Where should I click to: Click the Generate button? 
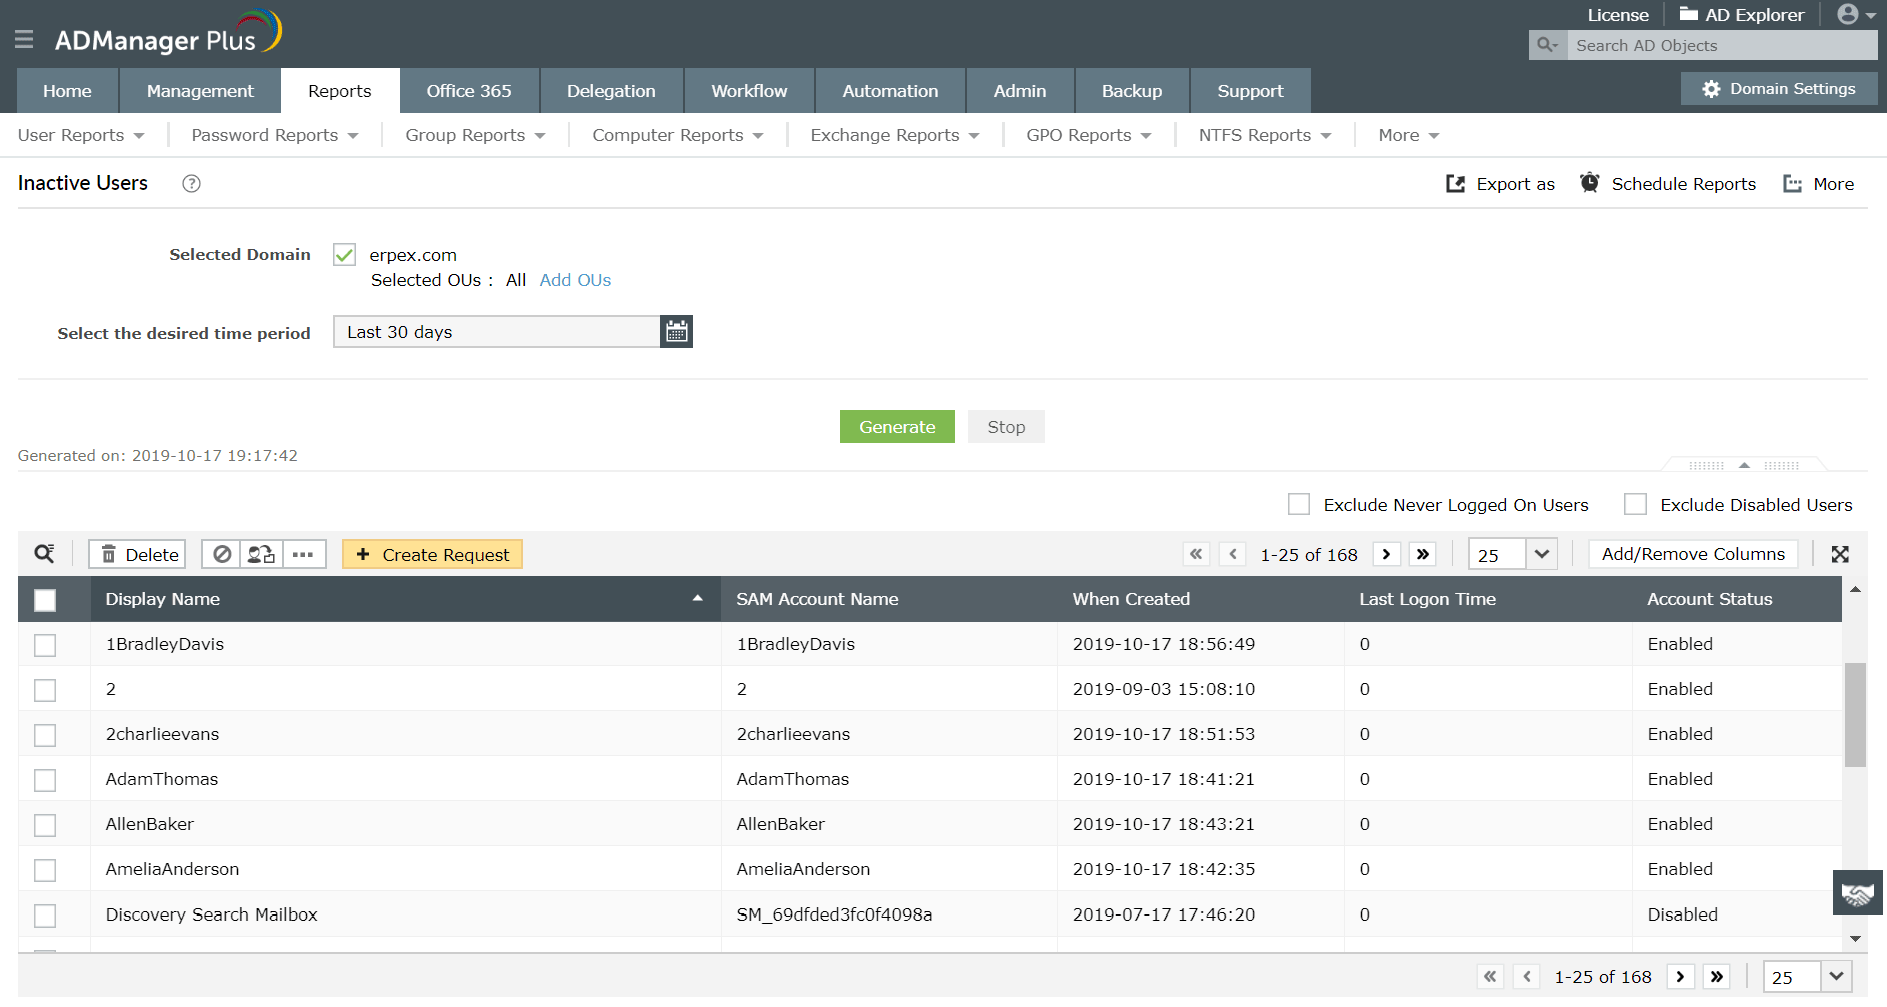896,426
